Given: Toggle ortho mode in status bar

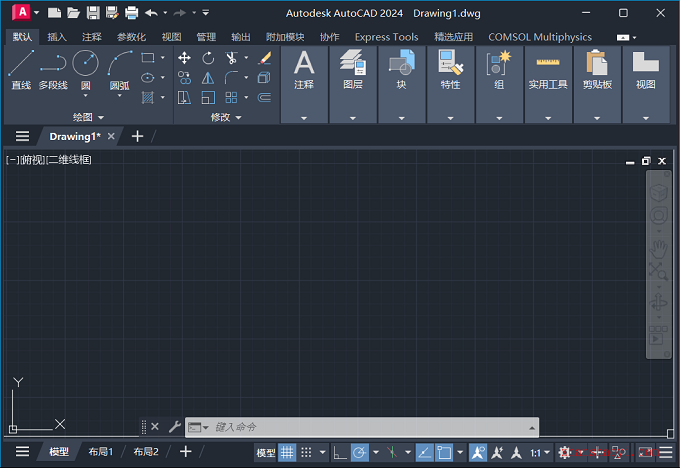Looking at the screenshot, I should coord(340,452).
